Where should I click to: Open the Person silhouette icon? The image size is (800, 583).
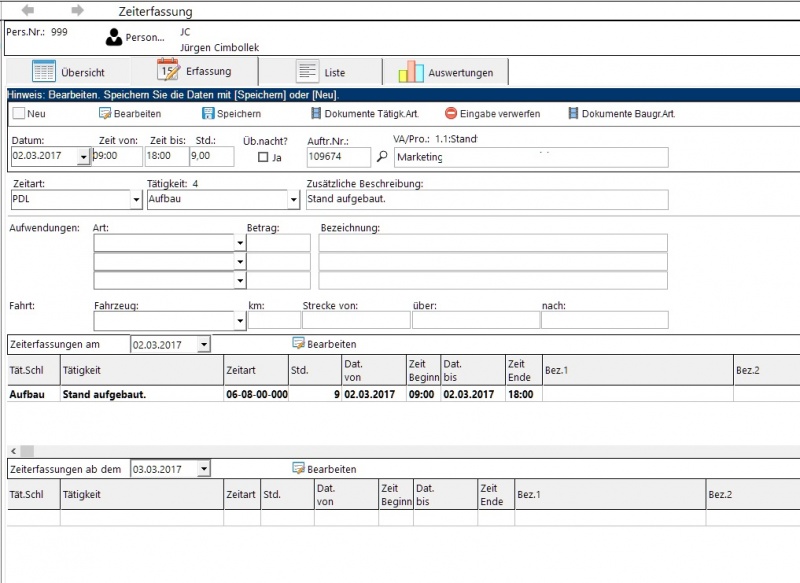pyautogui.click(x=114, y=37)
